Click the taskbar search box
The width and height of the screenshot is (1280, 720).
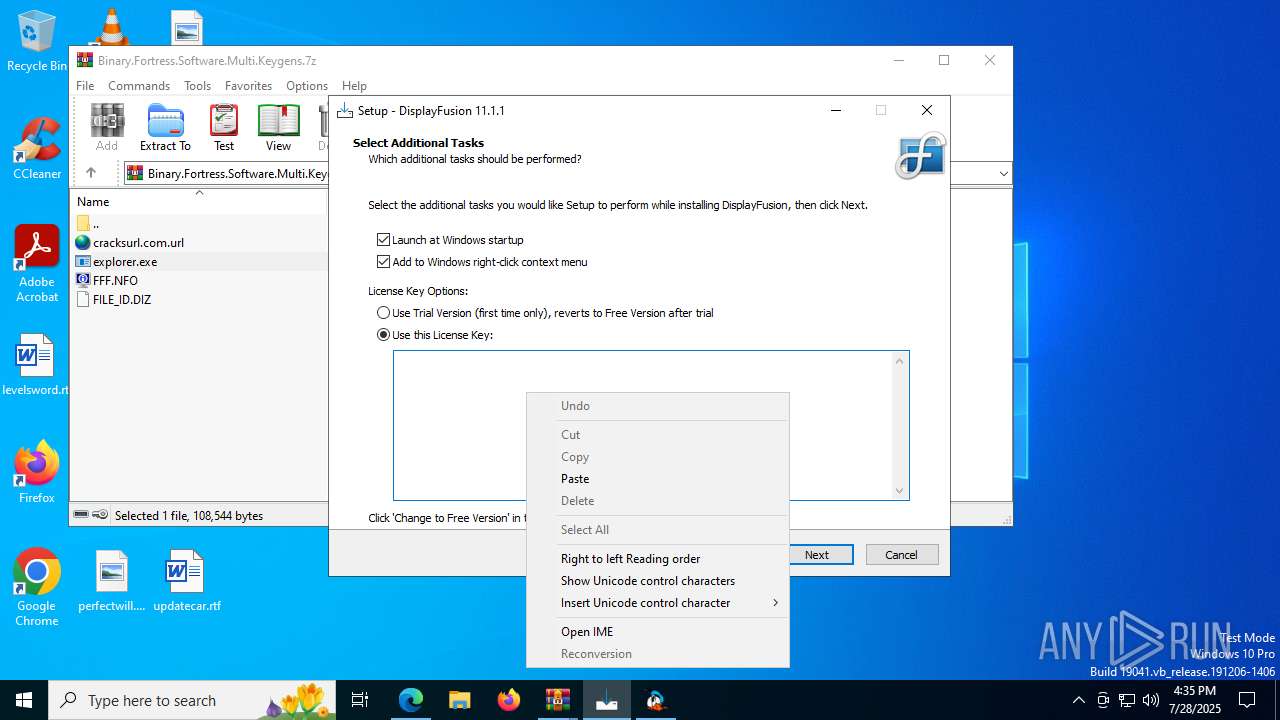pyautogui.click(x=192, y=700)
